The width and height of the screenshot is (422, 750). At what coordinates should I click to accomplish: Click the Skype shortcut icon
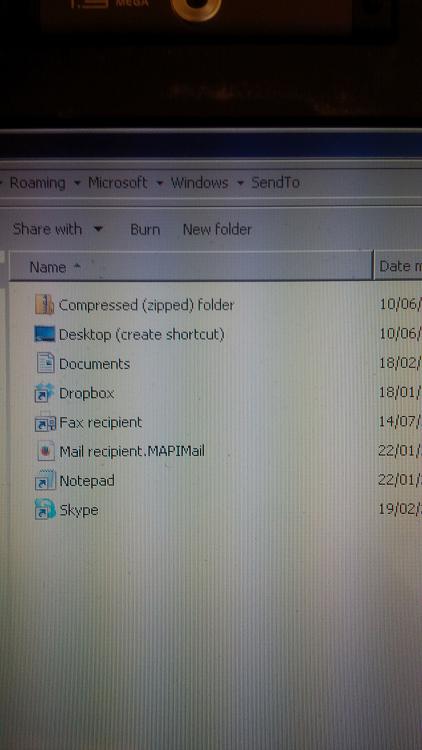point(45,510)
